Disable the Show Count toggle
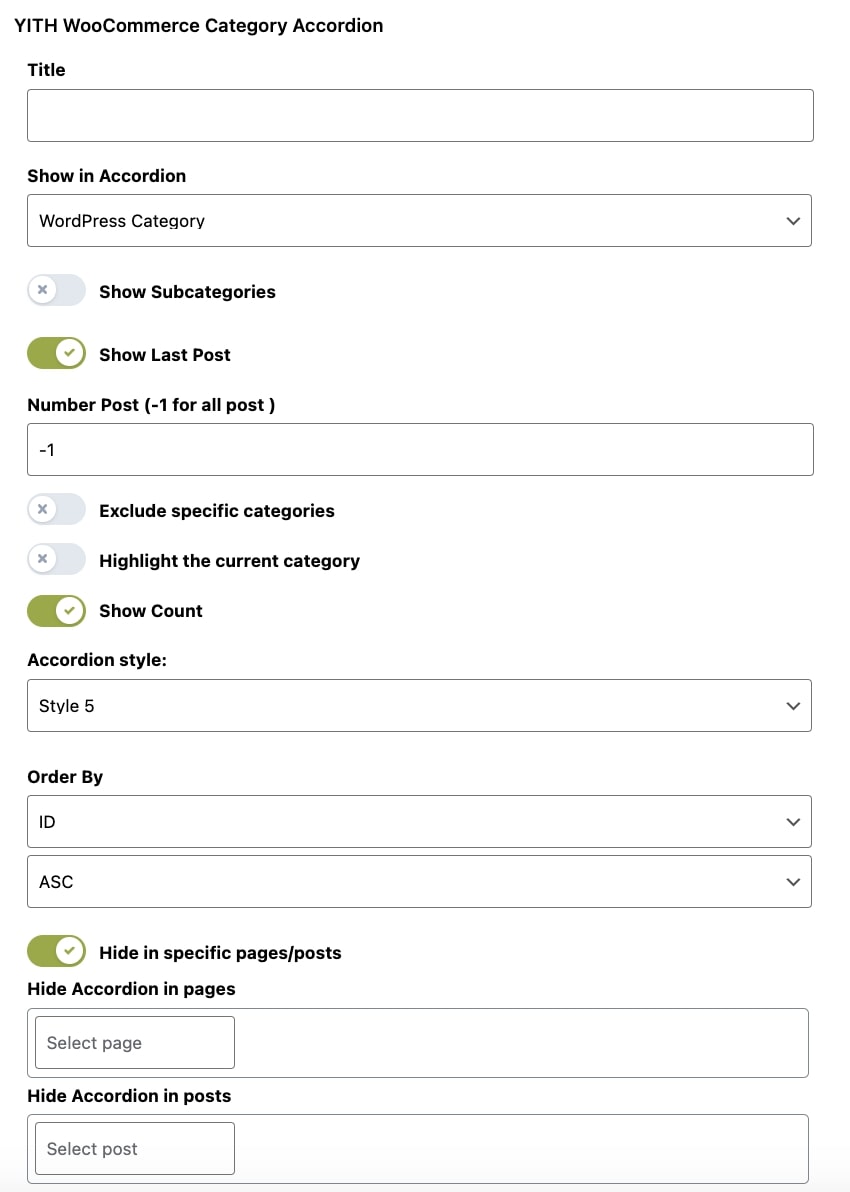850x1192 pixels. (56, 610)
